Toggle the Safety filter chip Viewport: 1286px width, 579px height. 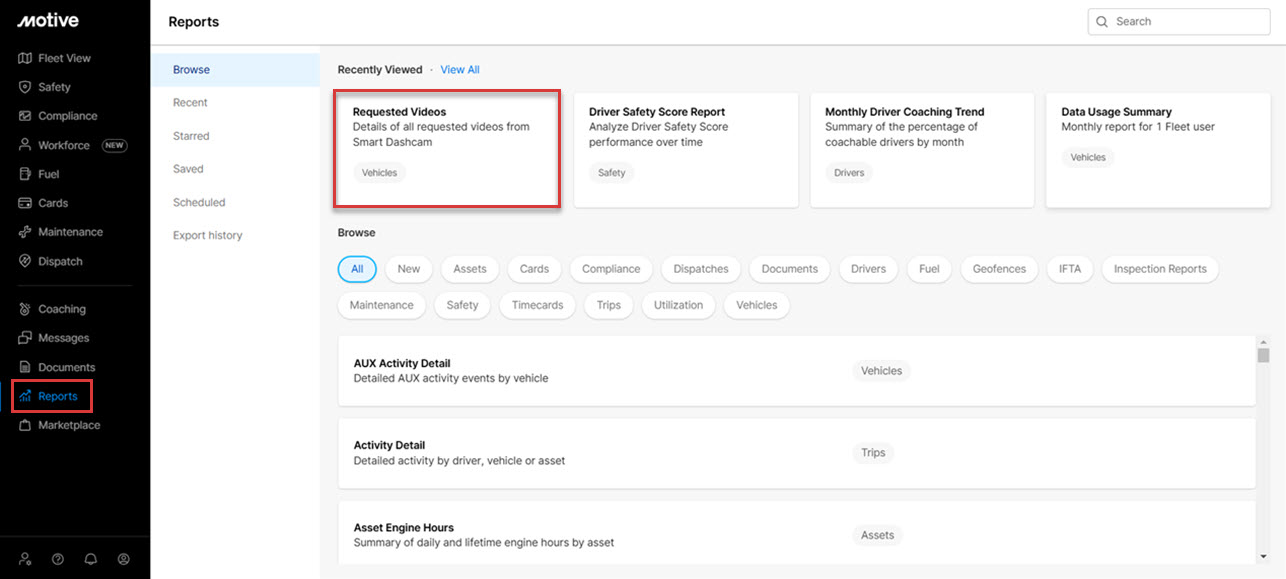click(x=462, y=305)
